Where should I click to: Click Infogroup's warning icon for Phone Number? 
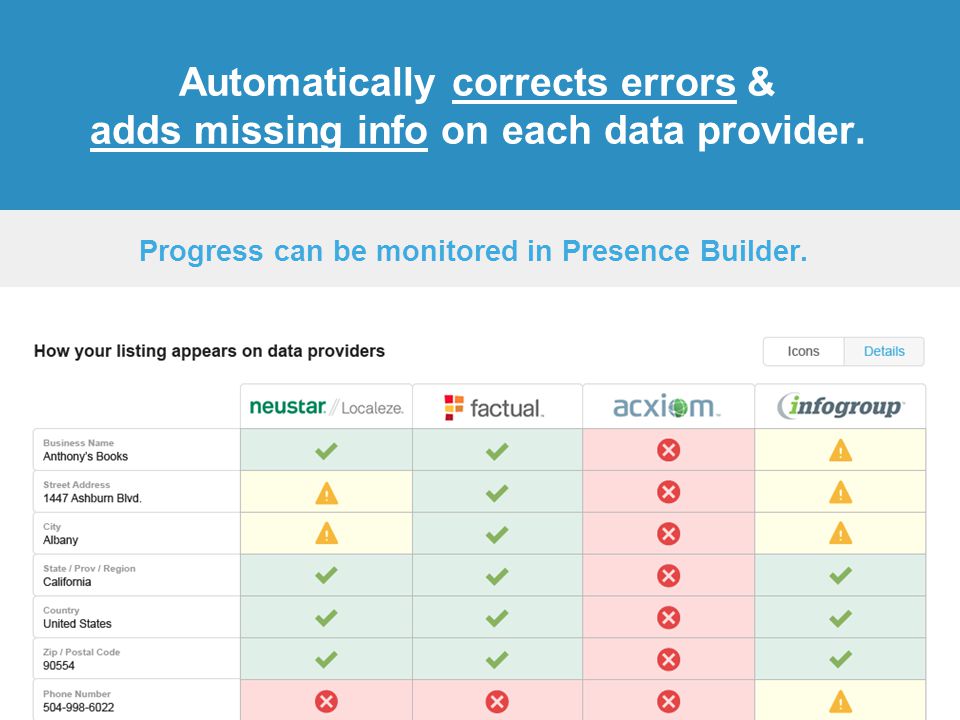click(841, 702)
